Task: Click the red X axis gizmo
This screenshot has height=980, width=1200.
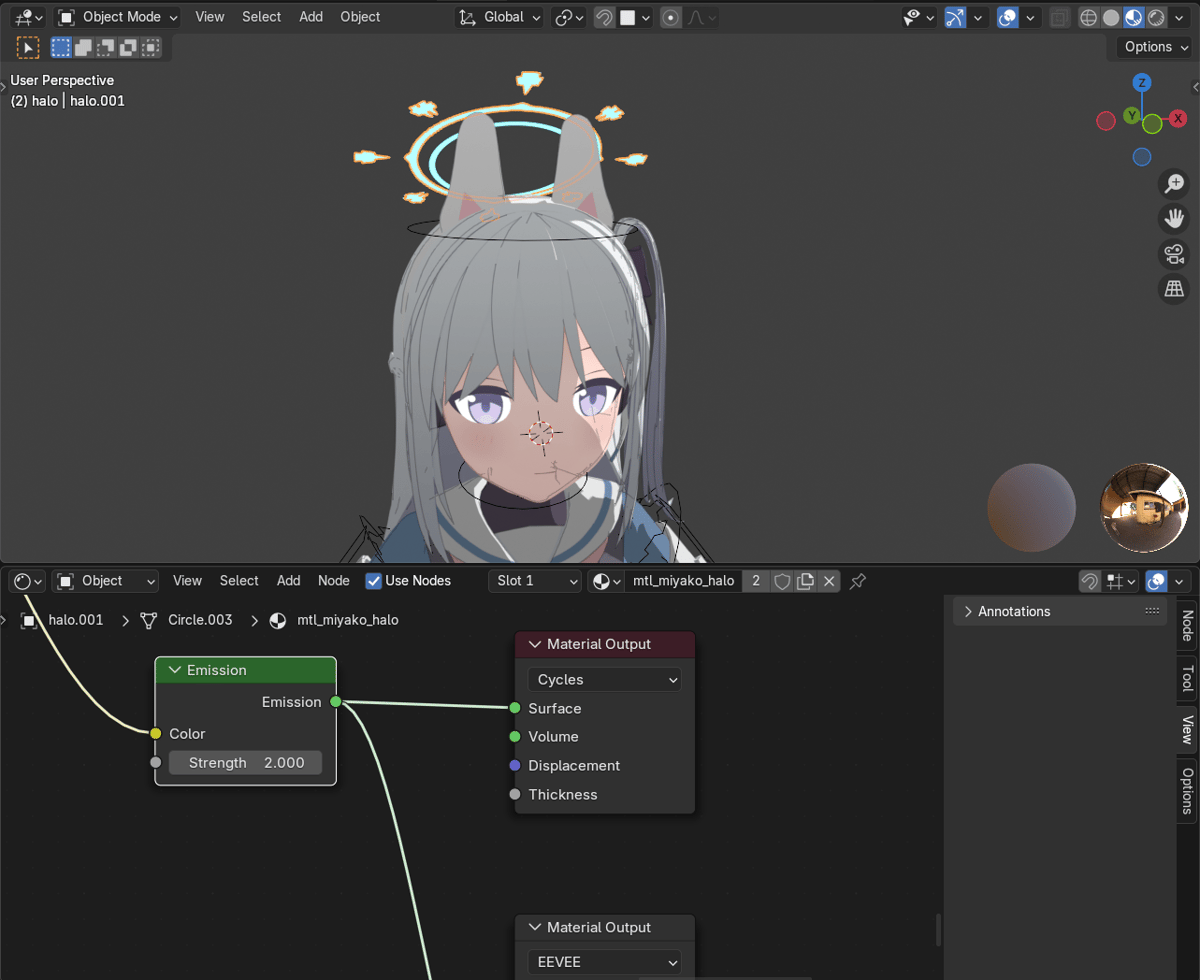Action: 1179,118
